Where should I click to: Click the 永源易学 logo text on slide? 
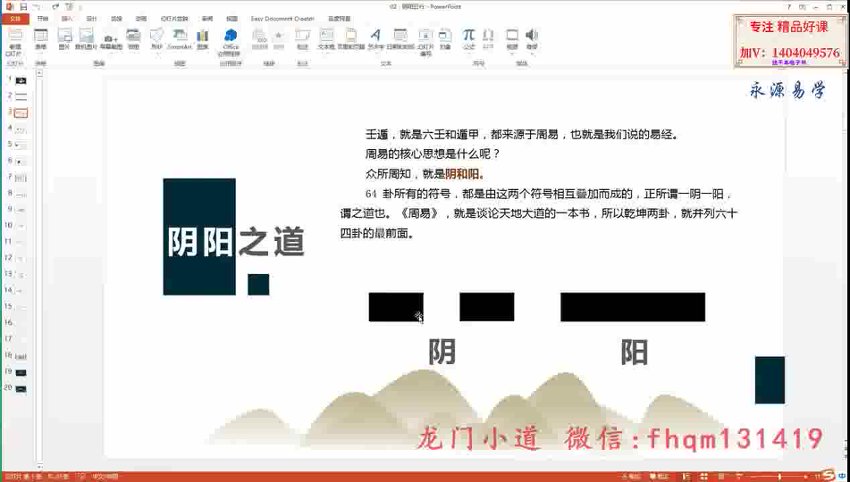[x=788, y=90]
